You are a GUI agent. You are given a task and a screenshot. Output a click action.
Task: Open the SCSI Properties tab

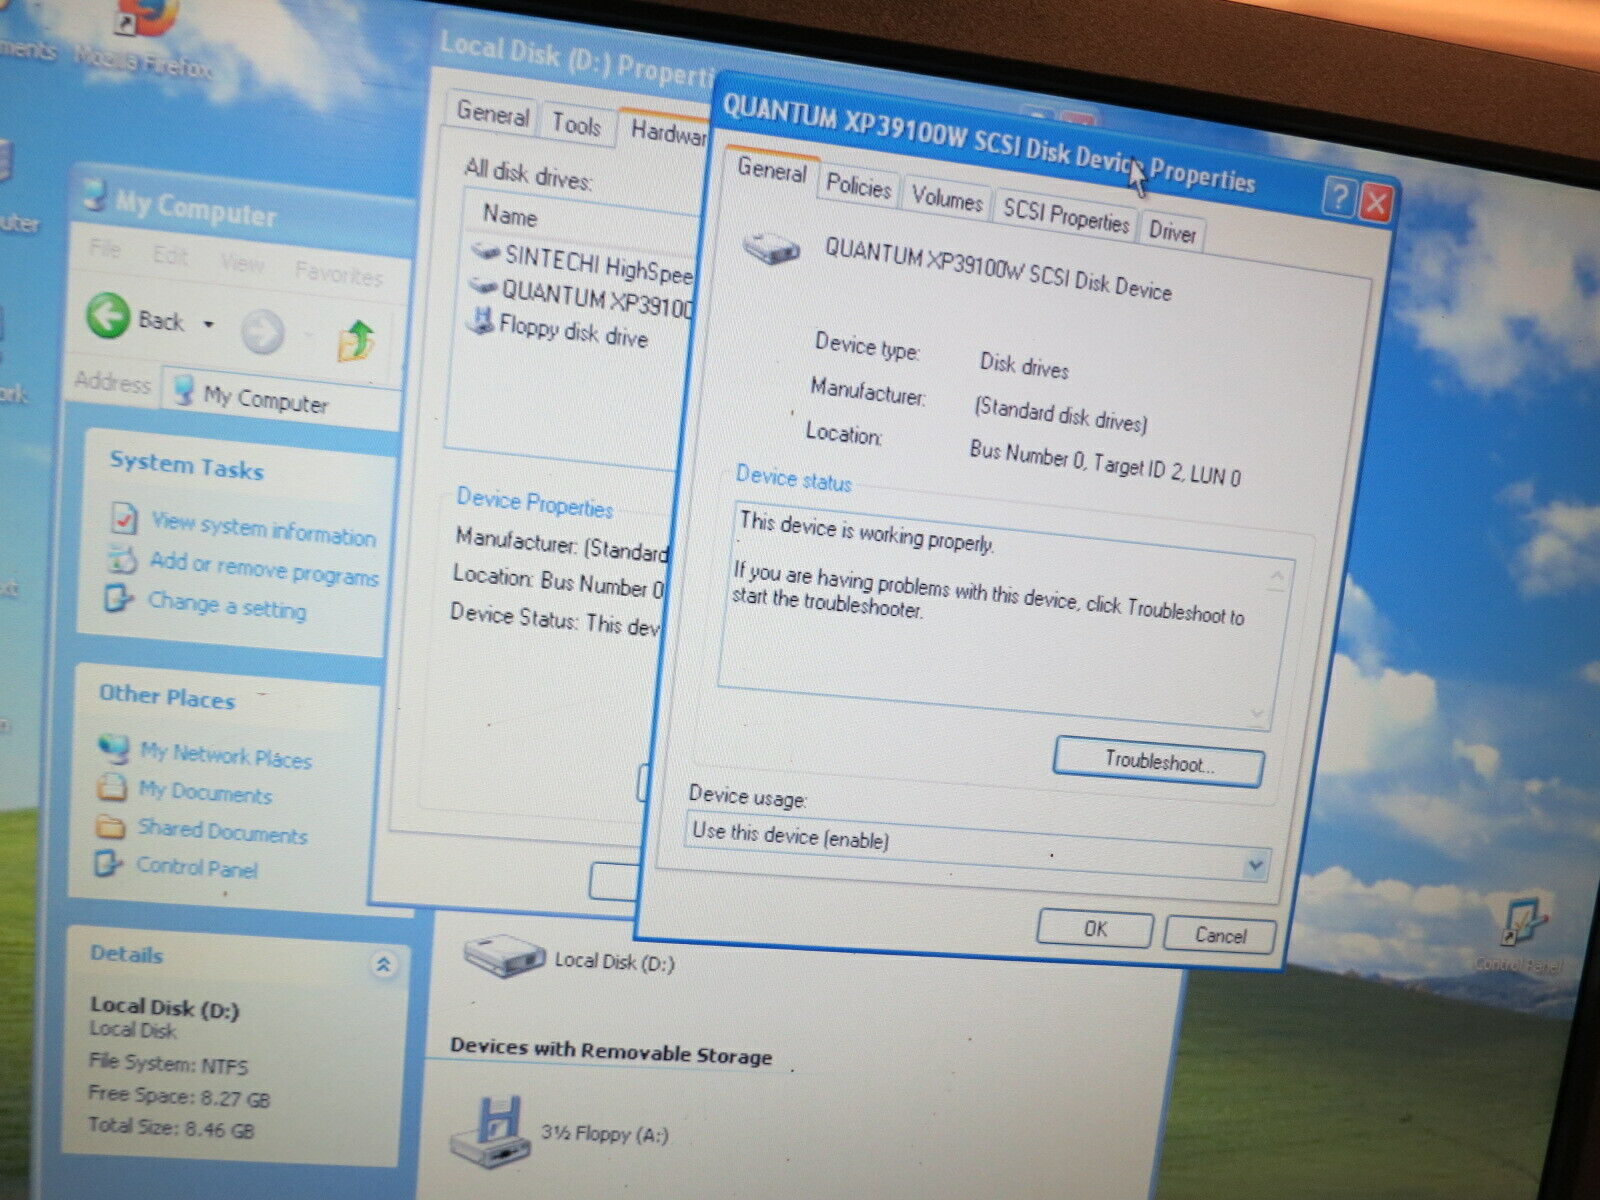tap(1065, 215)
